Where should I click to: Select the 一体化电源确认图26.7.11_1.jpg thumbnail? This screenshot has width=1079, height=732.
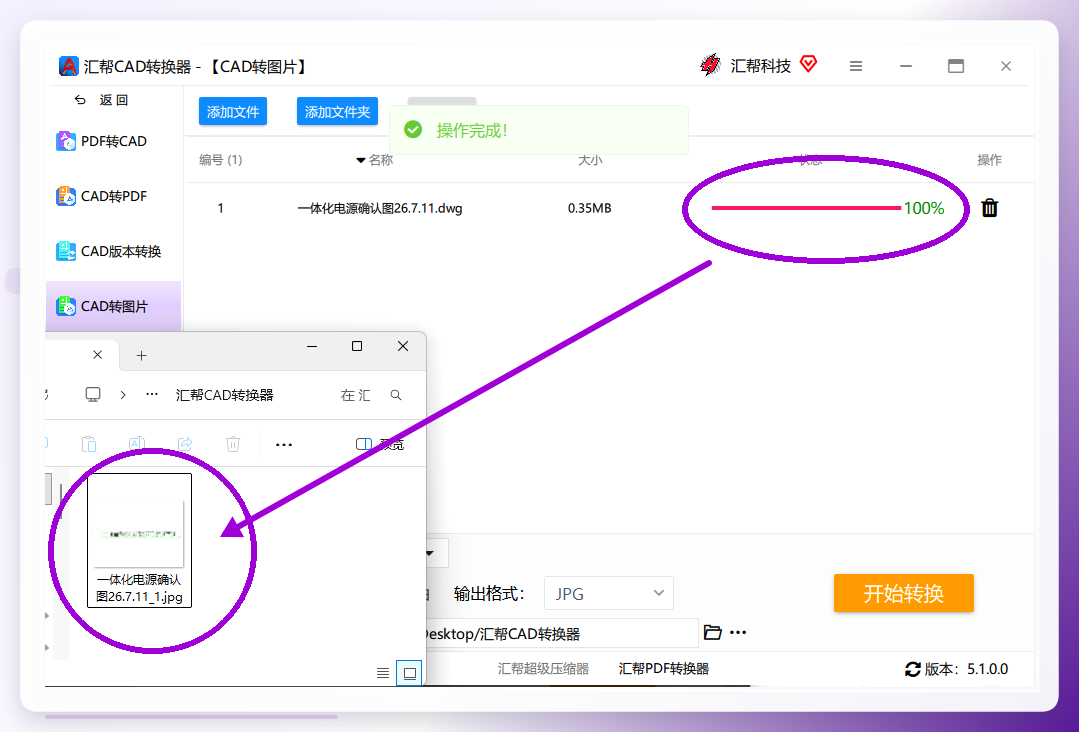(x=140, y=540)
